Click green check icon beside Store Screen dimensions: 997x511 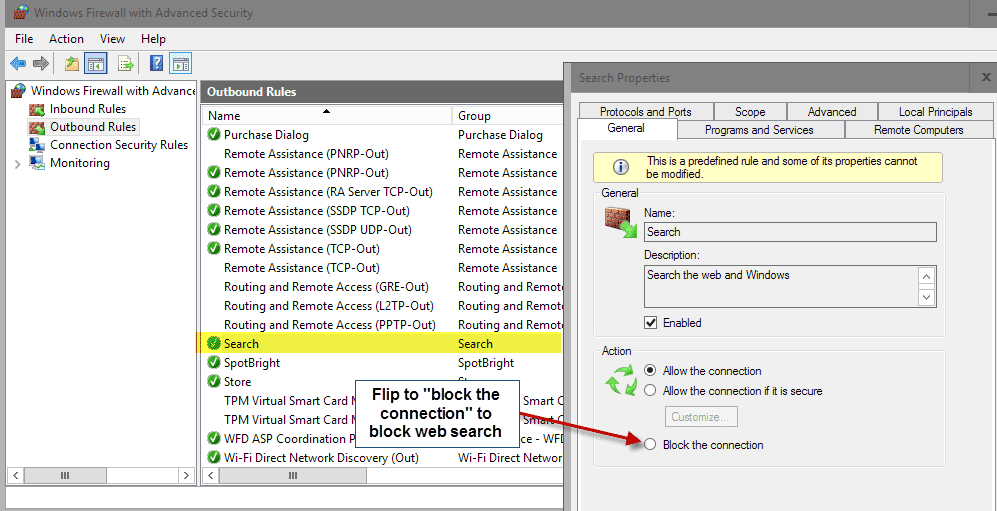[x=214, y=382]
